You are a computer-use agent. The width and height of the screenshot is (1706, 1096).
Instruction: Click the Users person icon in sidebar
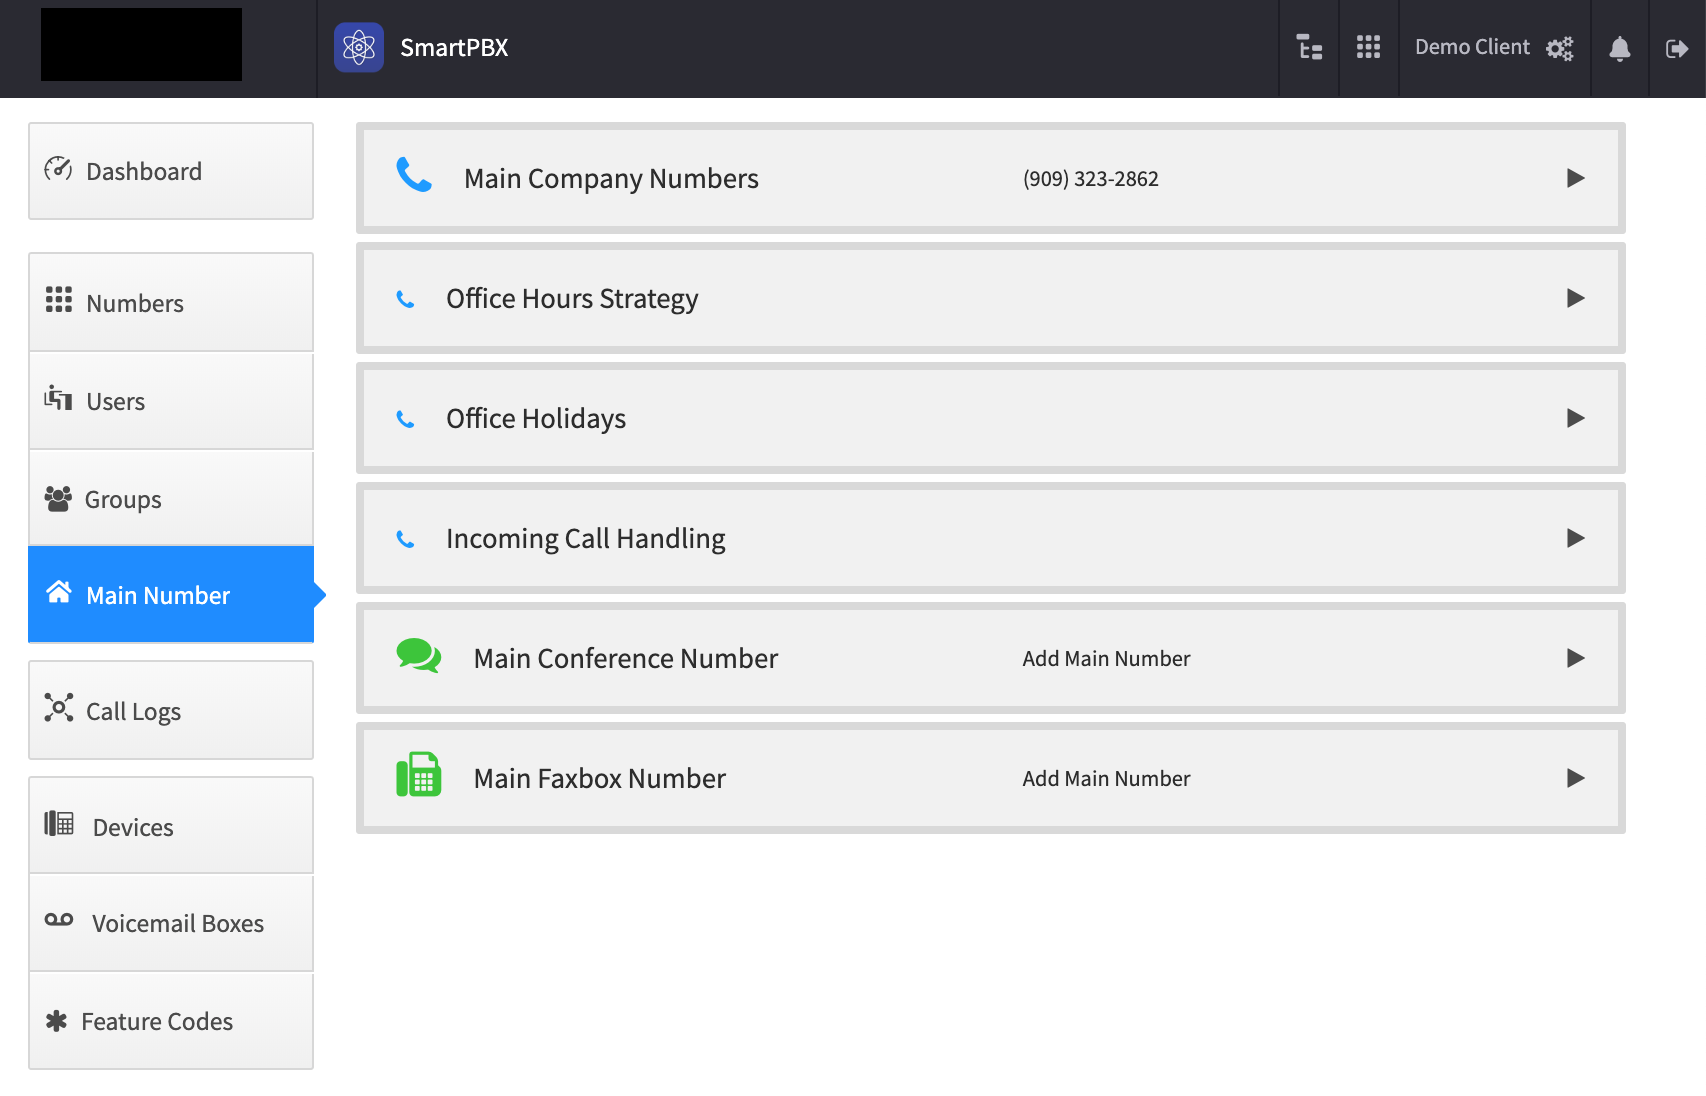coord(58,398)
